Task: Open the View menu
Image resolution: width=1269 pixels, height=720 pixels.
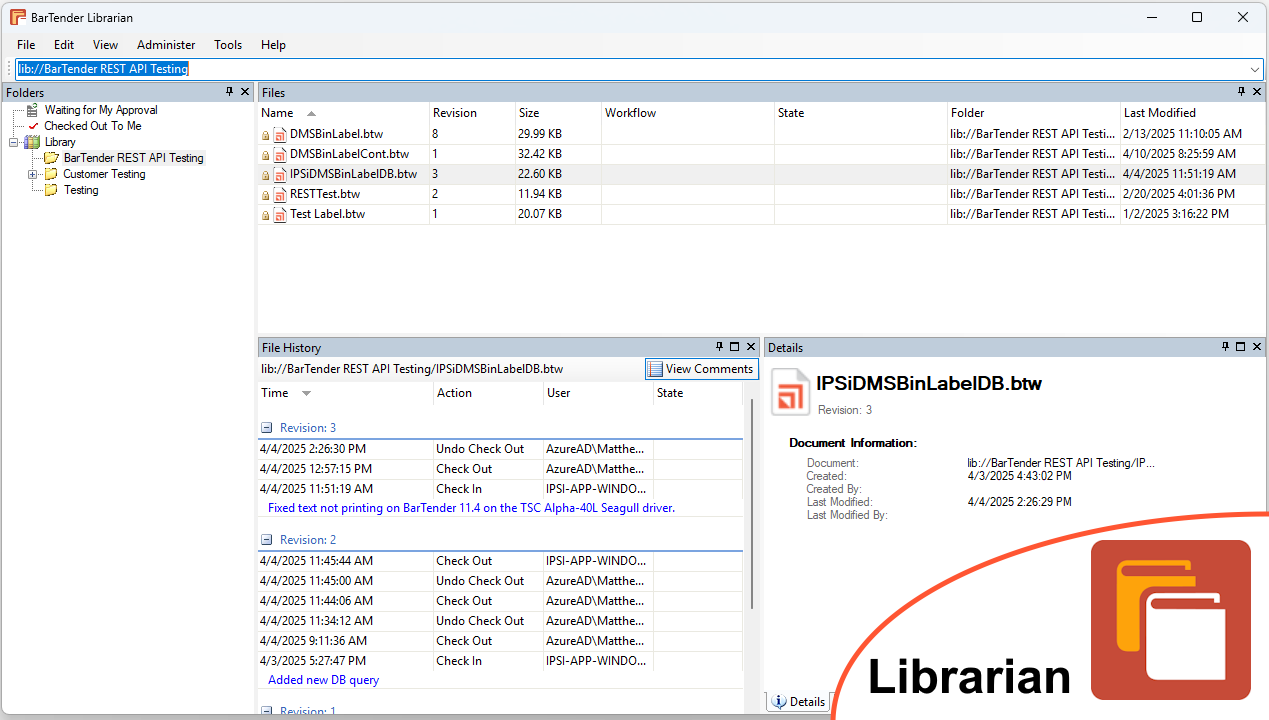Action: pos(105,45)
